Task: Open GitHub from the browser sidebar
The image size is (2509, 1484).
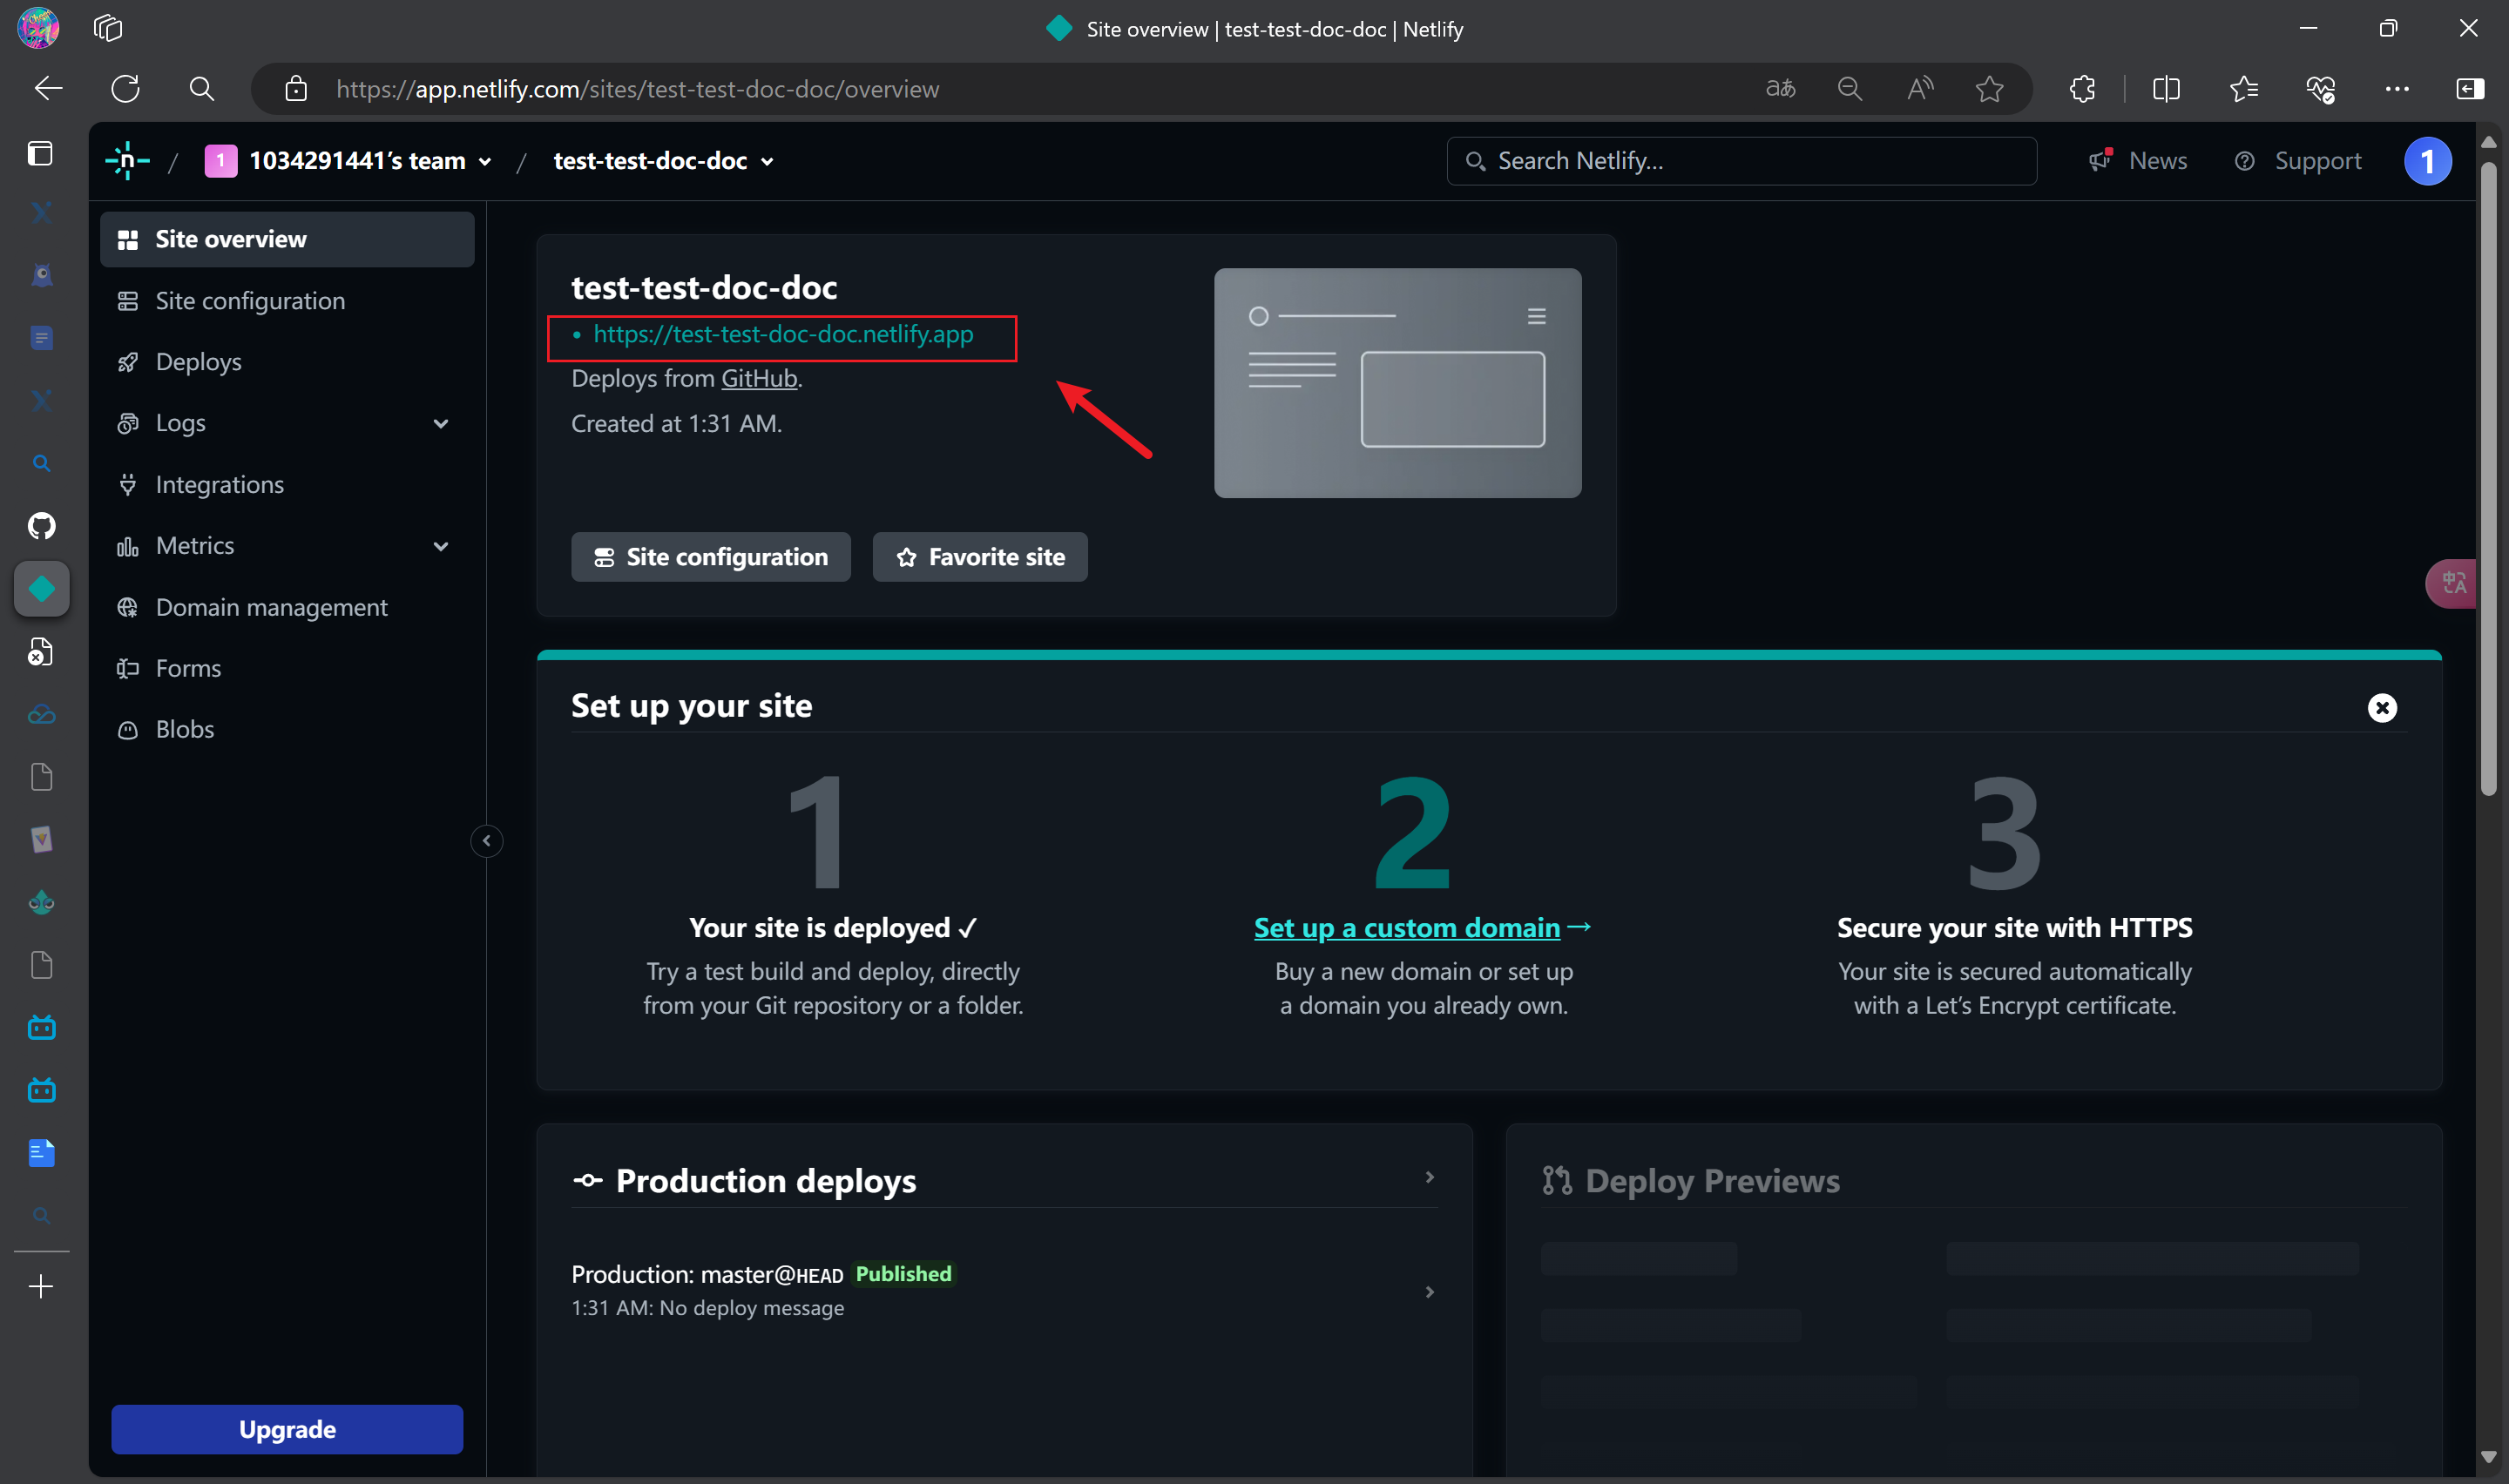Action: point(41,526)
